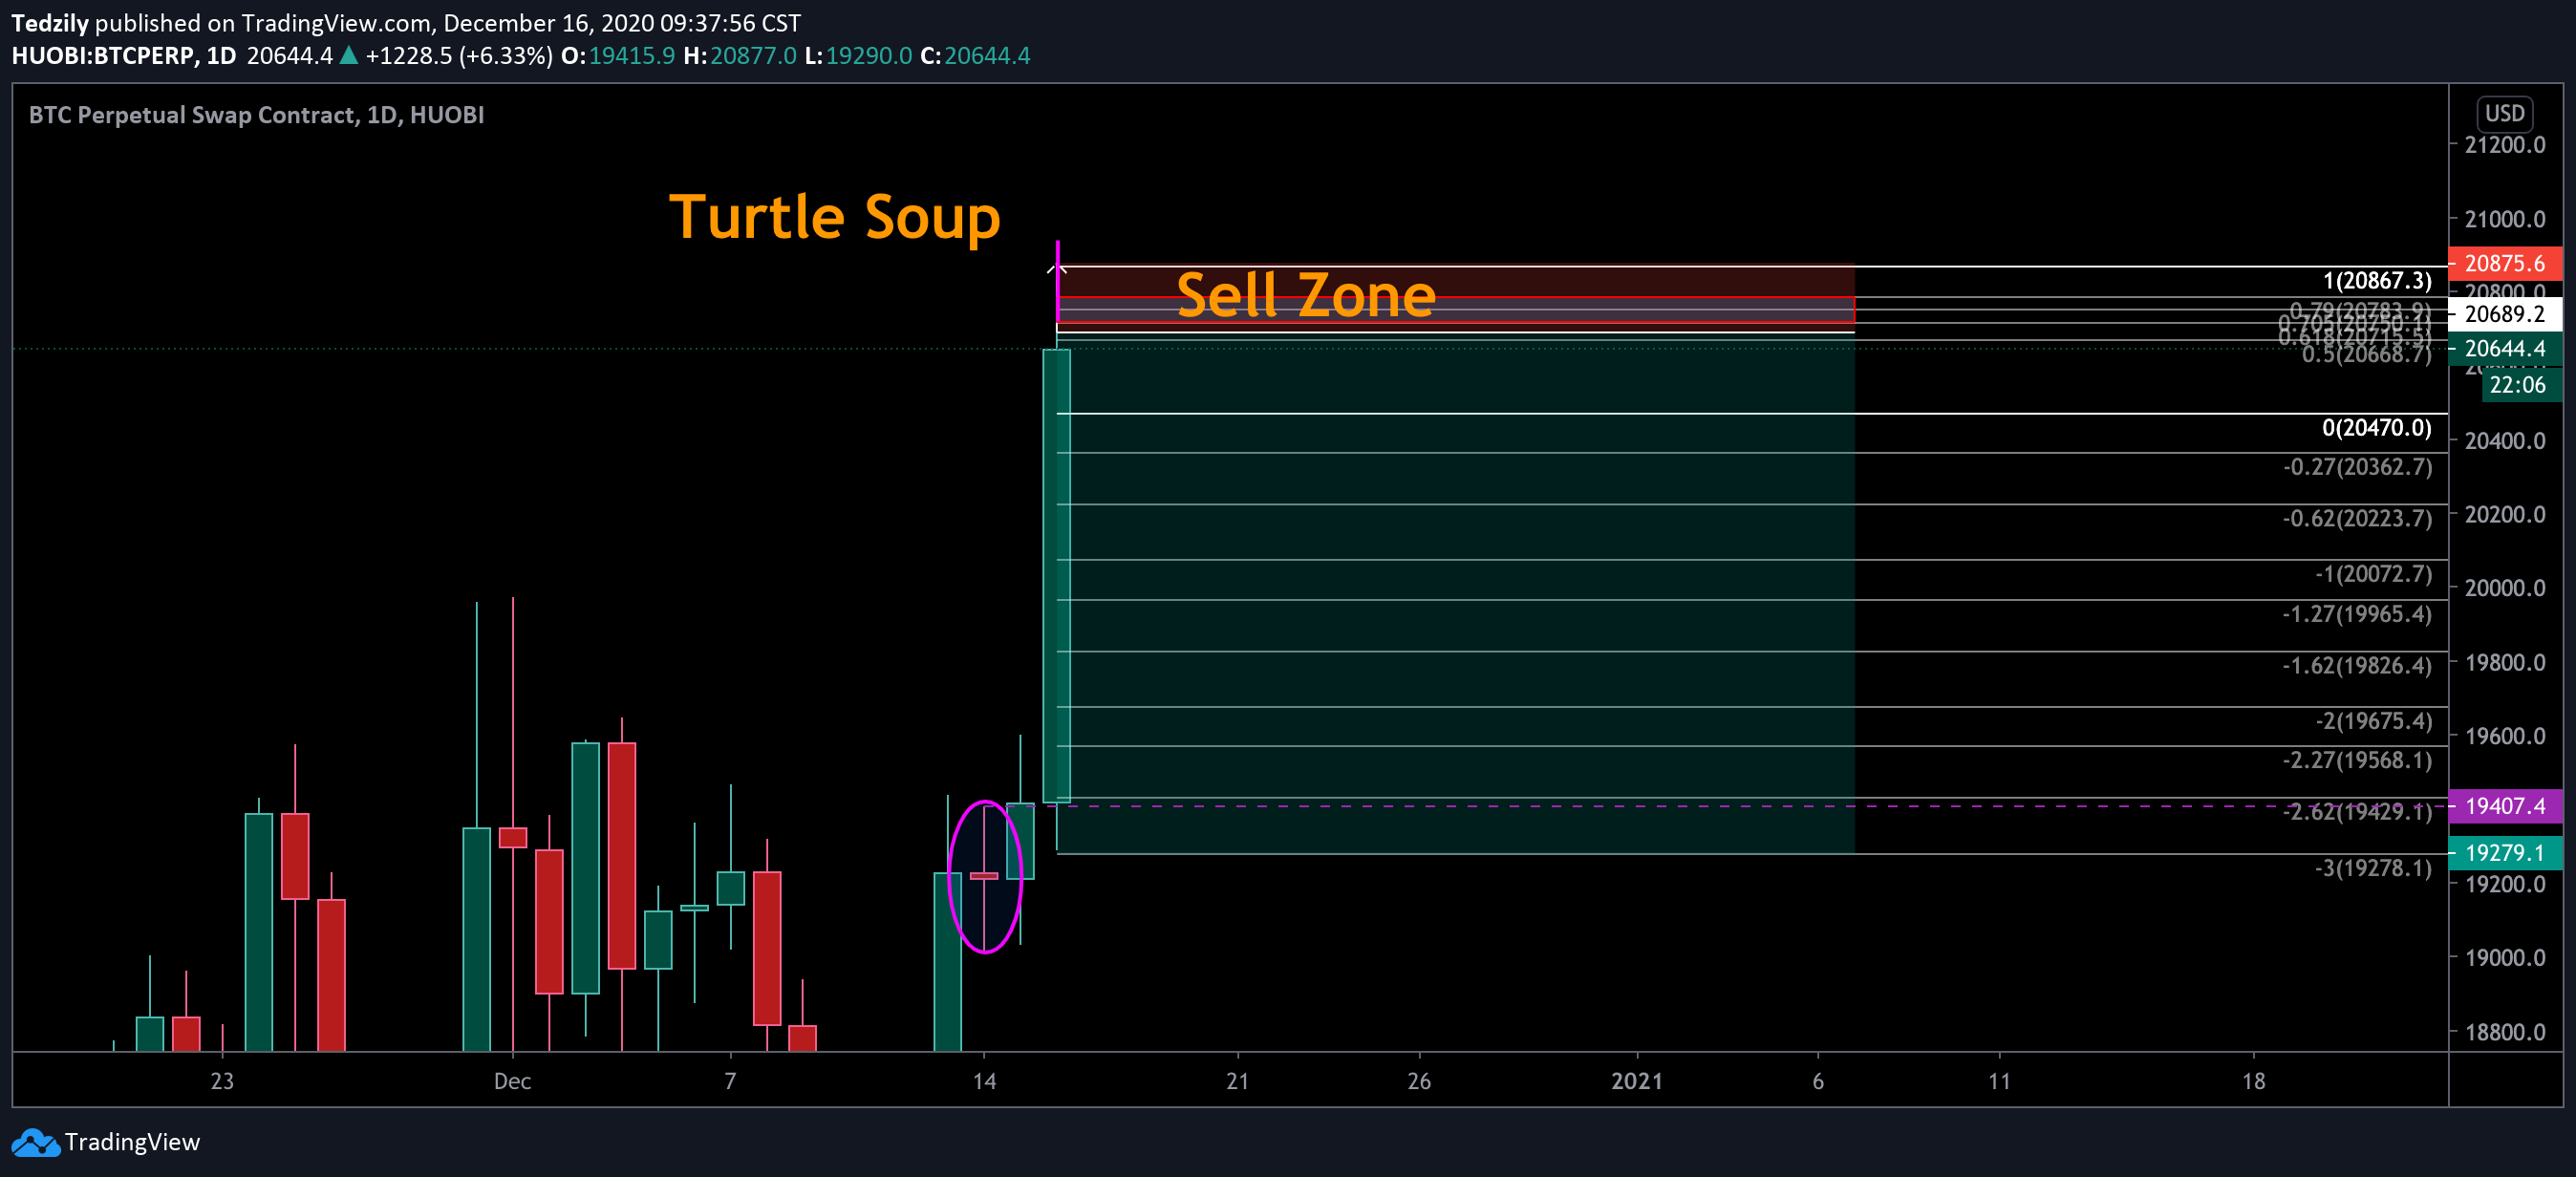2576x1177 pixels.
Task: Click the '14' date axis label
Action: (x=984, y=1081)
